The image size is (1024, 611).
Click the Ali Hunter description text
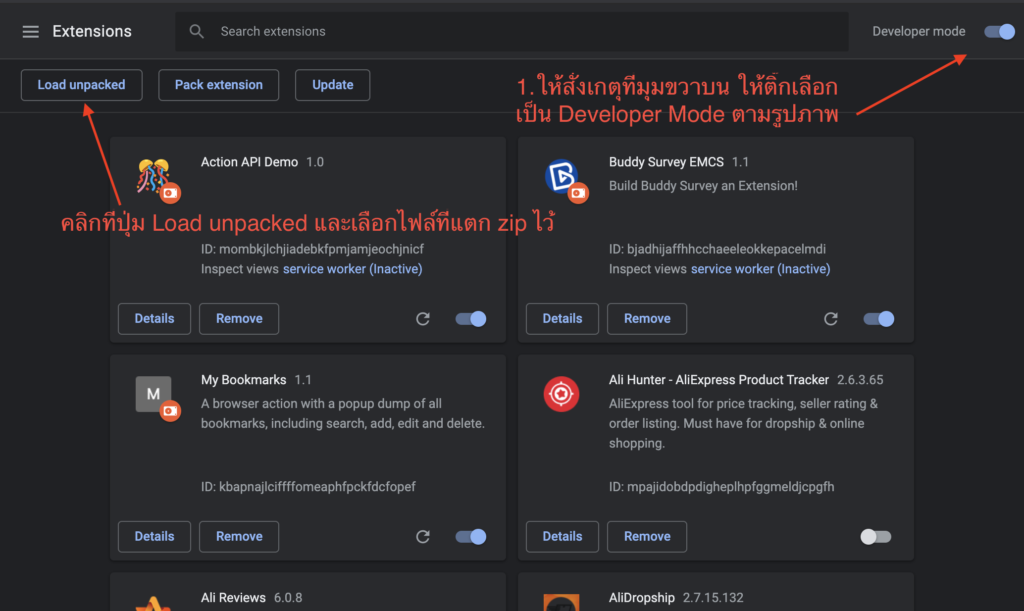pos(743,423)
